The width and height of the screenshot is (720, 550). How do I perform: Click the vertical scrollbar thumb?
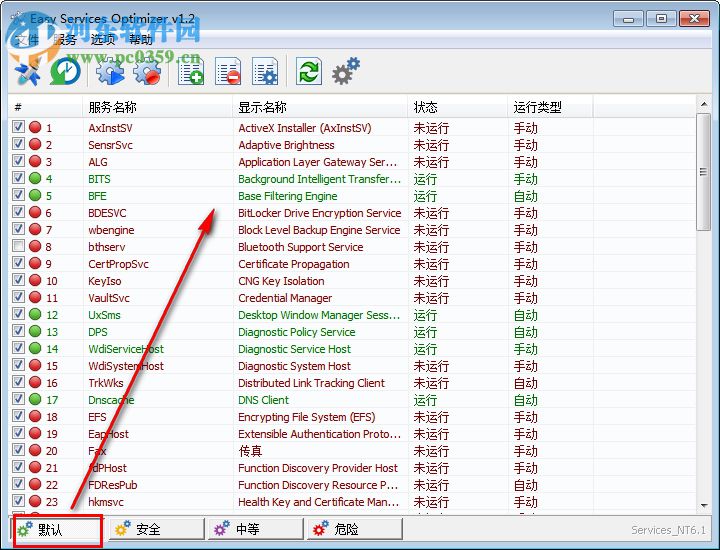[703, 172]
